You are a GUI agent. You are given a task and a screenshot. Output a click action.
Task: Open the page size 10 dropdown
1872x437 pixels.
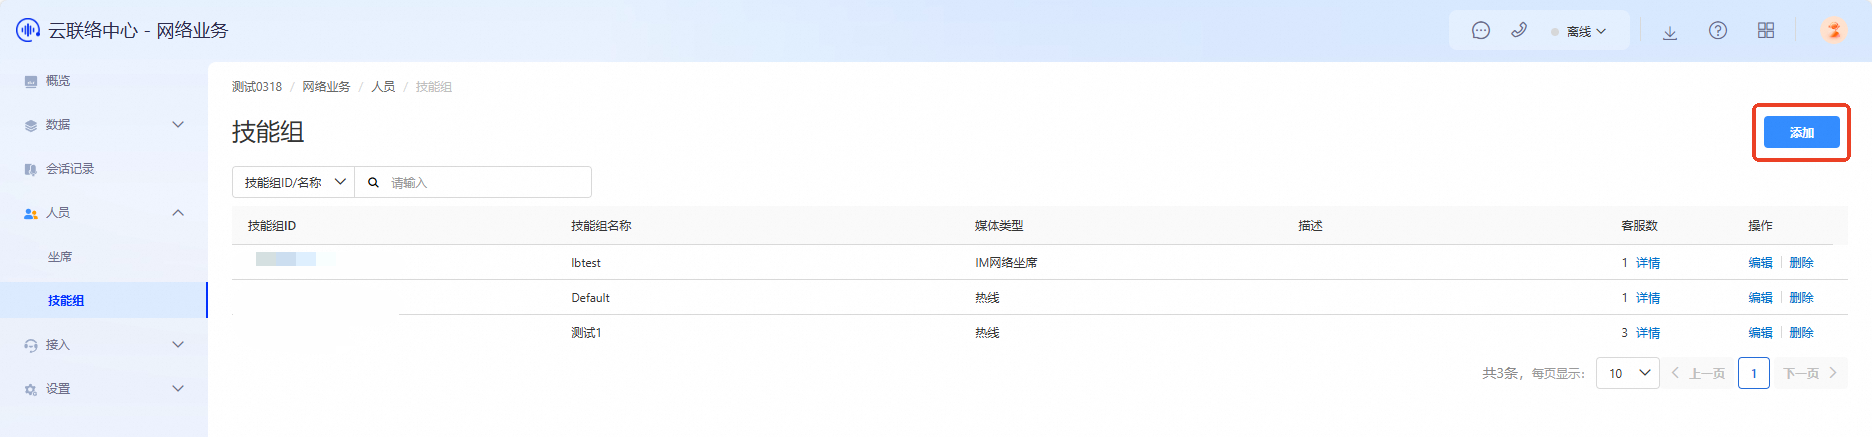pyautogui.click(x=1628, y=373)
